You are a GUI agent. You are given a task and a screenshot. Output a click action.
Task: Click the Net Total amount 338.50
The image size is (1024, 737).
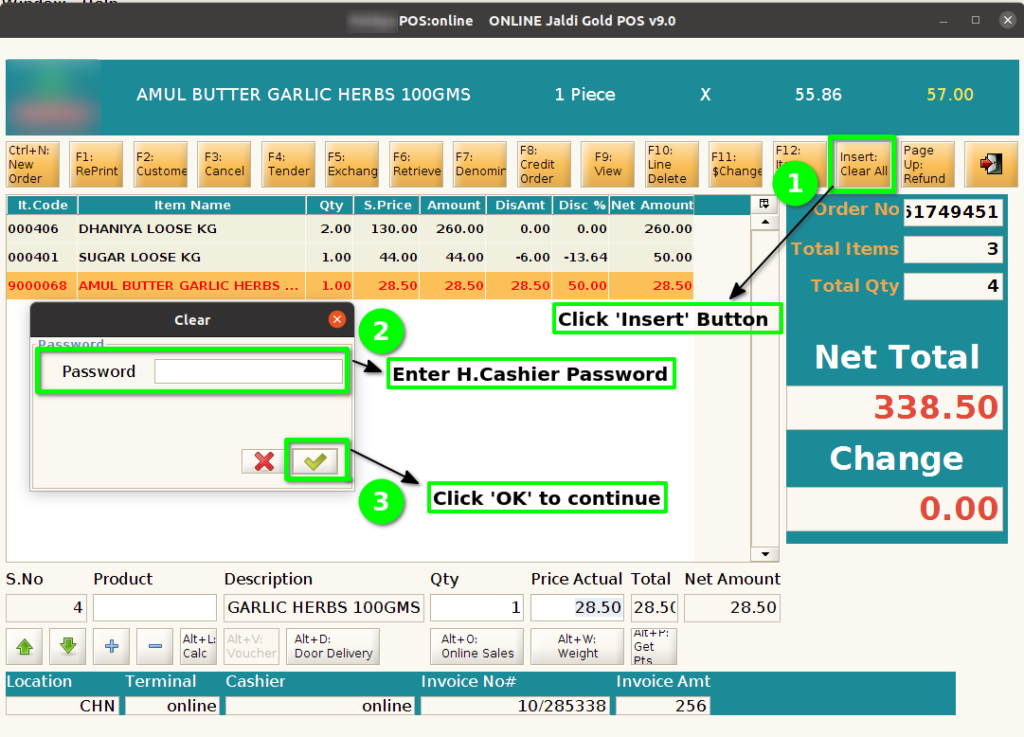point(895,407)
